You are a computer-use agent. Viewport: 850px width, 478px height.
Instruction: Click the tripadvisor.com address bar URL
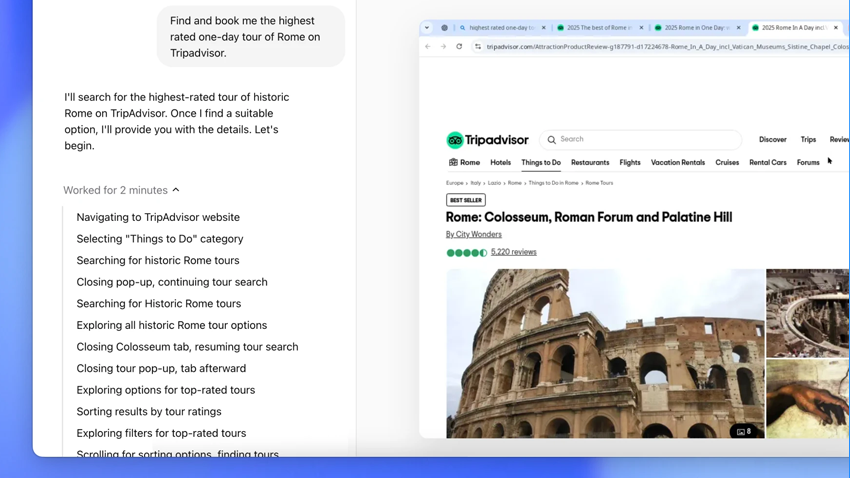click(x=667, y=47)
